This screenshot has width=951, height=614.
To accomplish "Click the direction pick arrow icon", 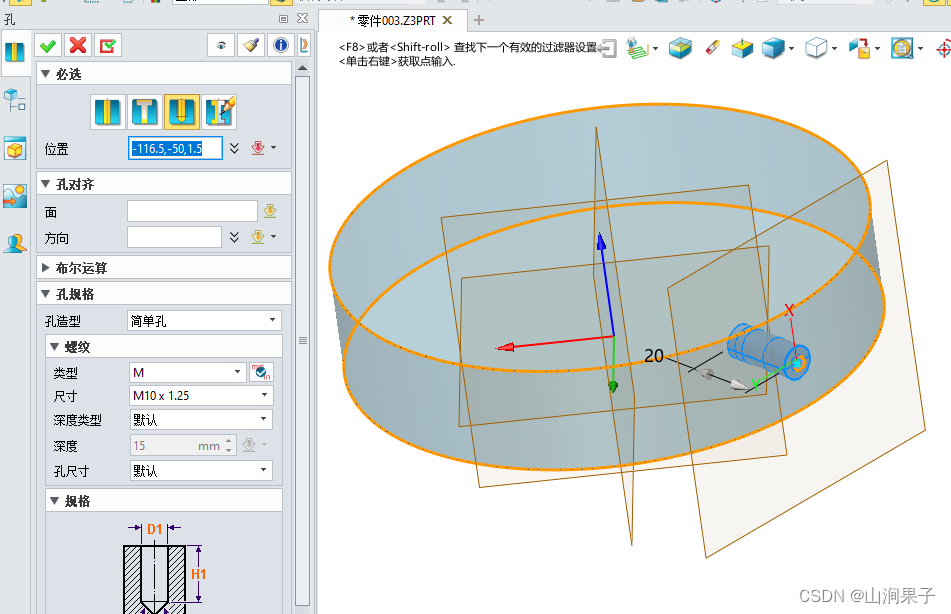I will (258, 237).
